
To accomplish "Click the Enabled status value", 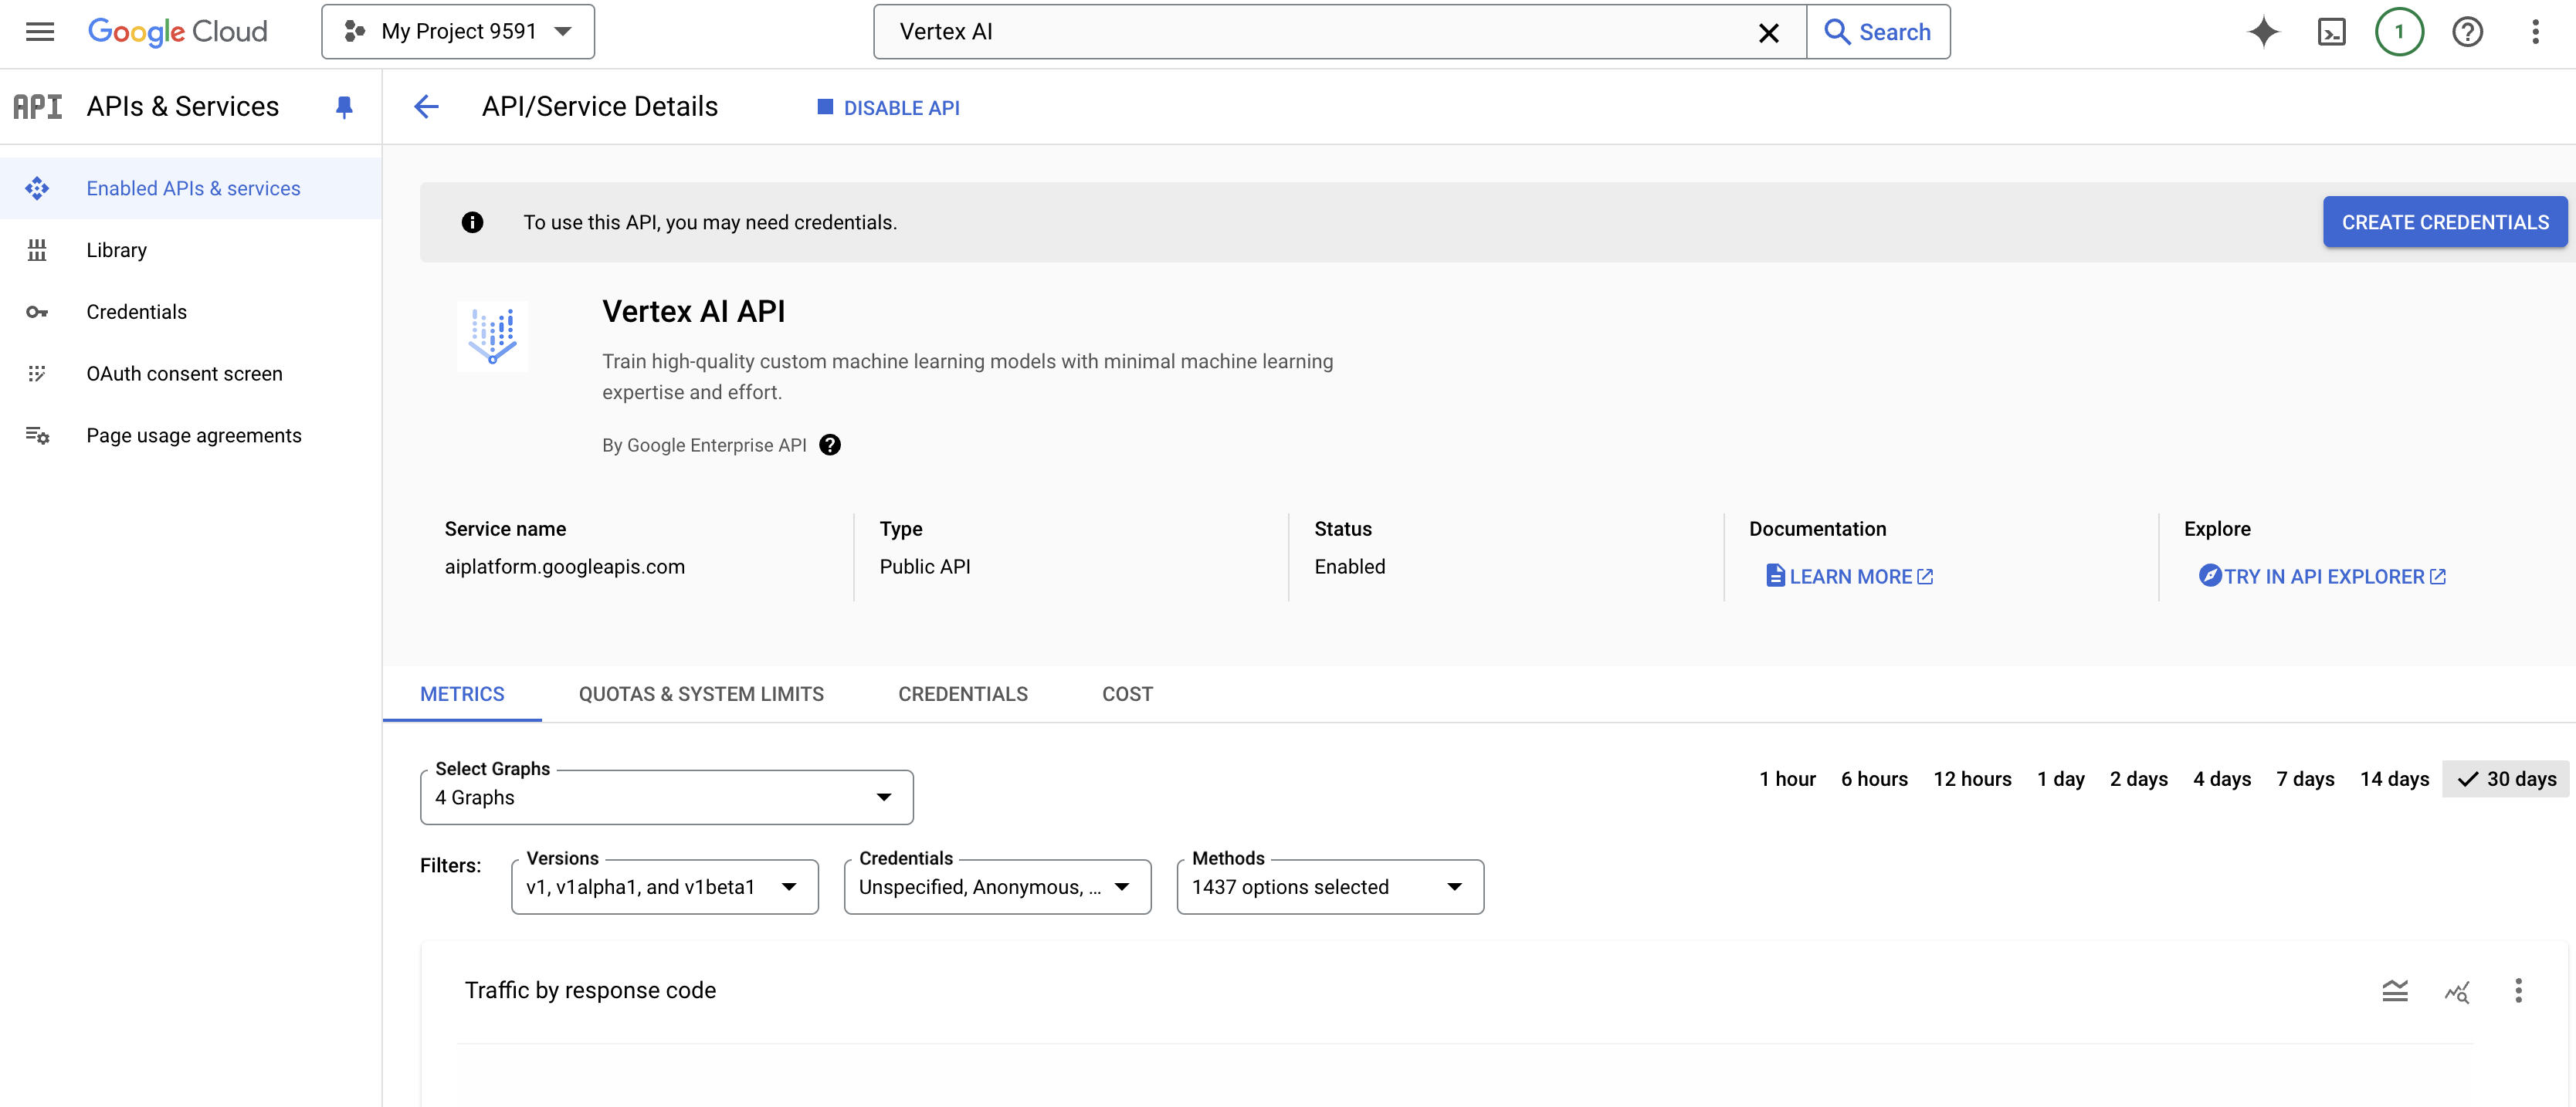I will [x=1349, y=566].
